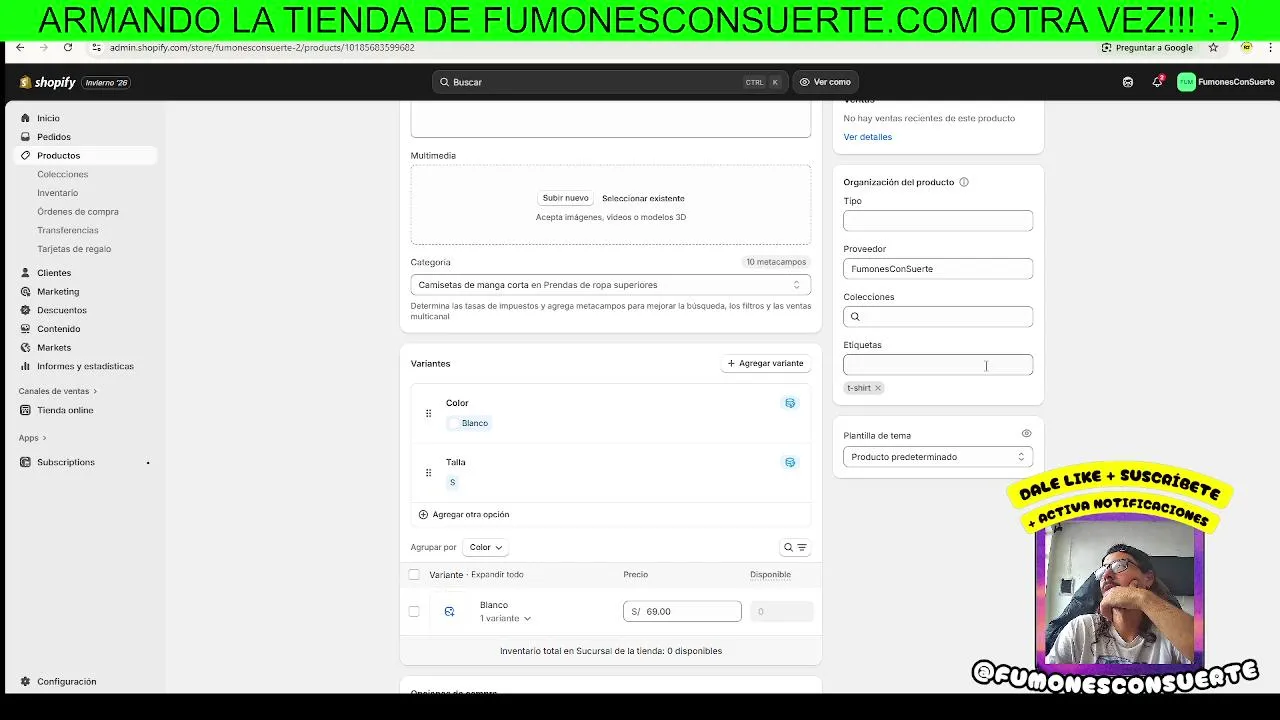Click the Subir nuevo button
The height and width of the screenshot is (720, 1280).
[x=566, y=198]
